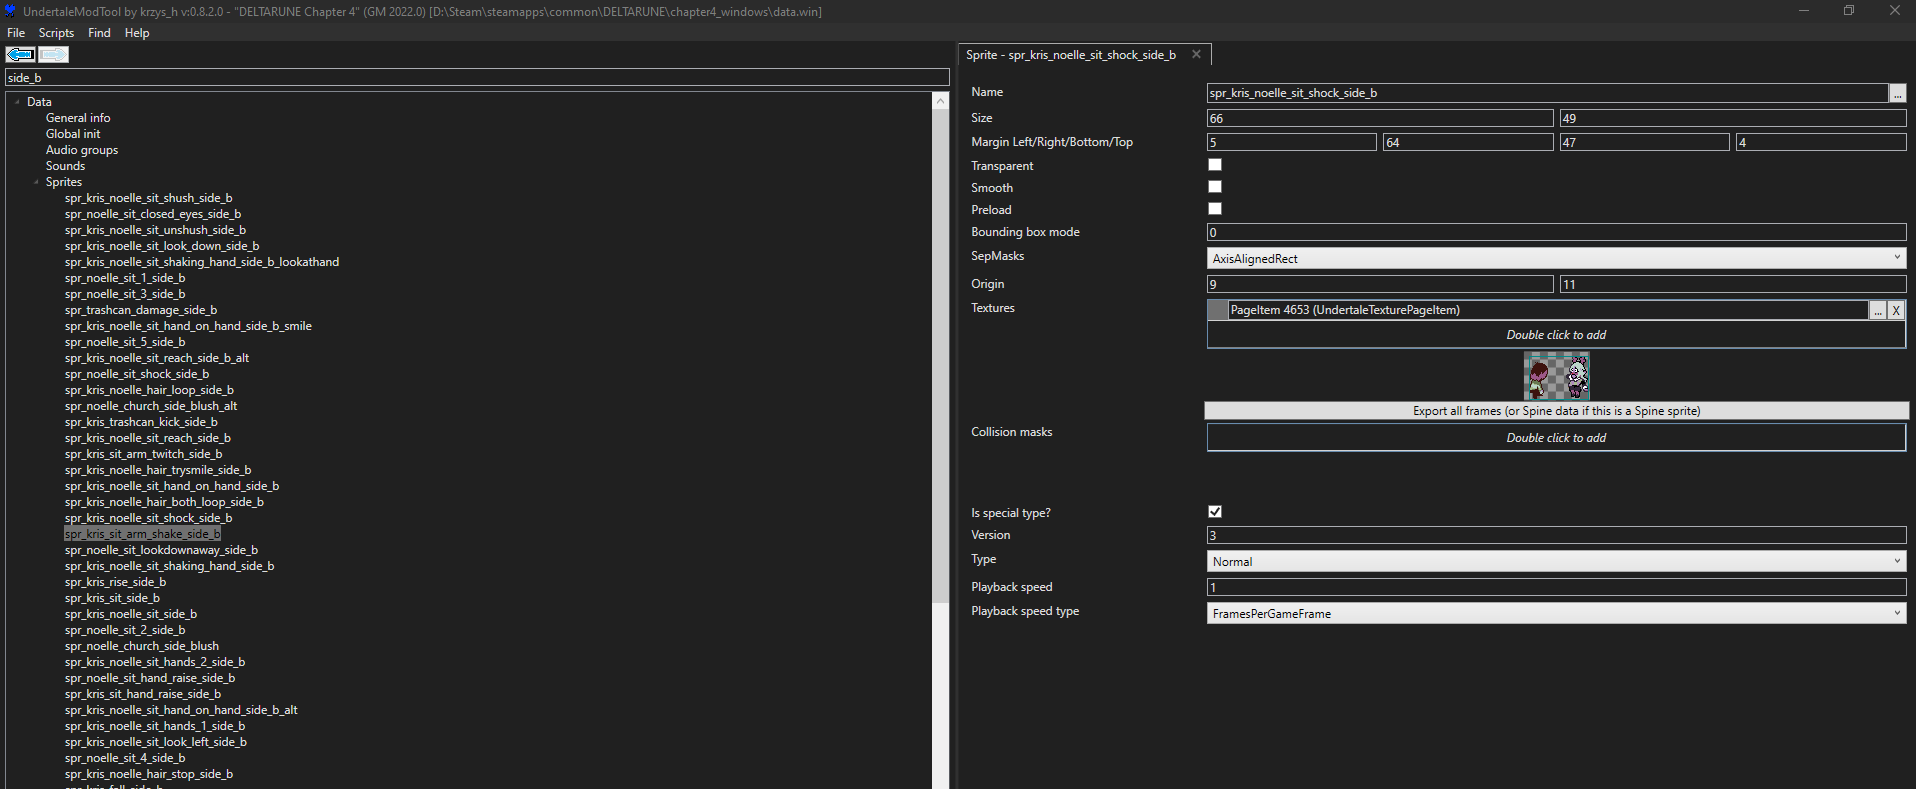The width and height of the screenshot is (1916, 789).
Task: Click the sprite Name input field
Action: point(1547,93)
